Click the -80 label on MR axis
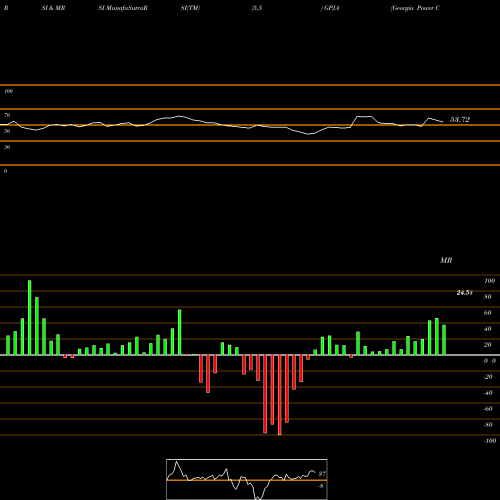 488,425
